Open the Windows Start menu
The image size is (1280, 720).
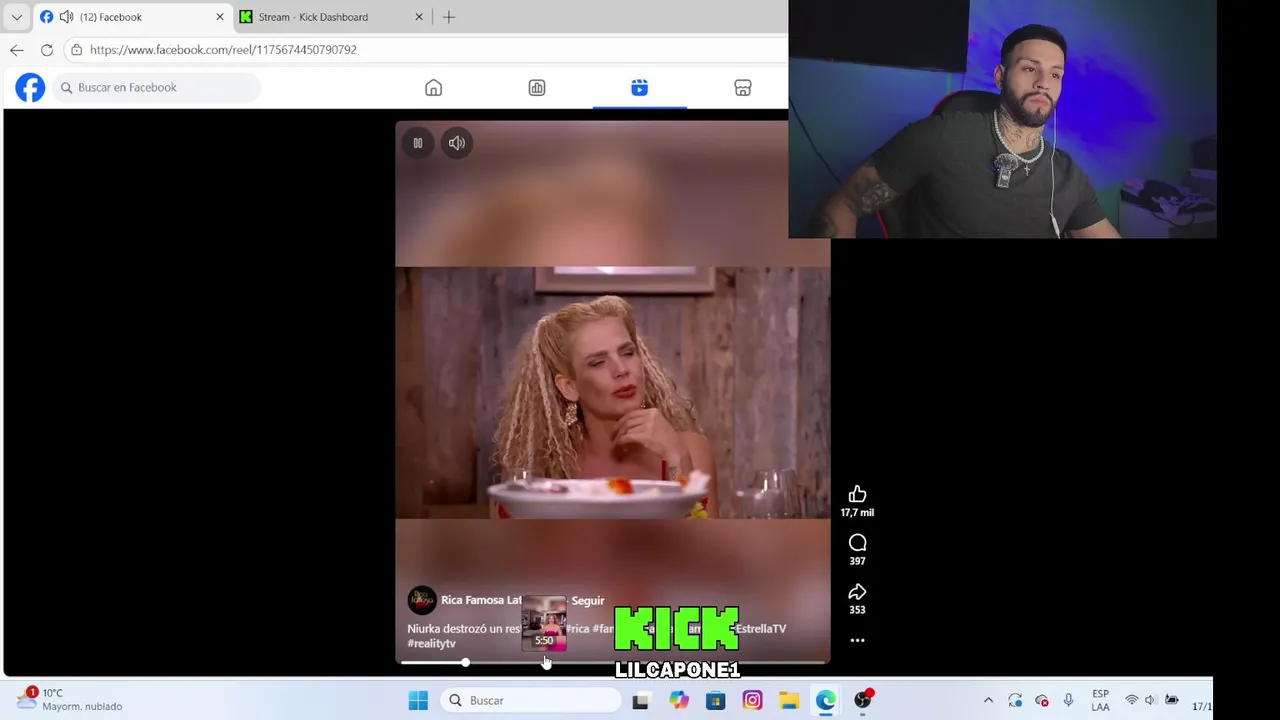click(x=418, y=700)
